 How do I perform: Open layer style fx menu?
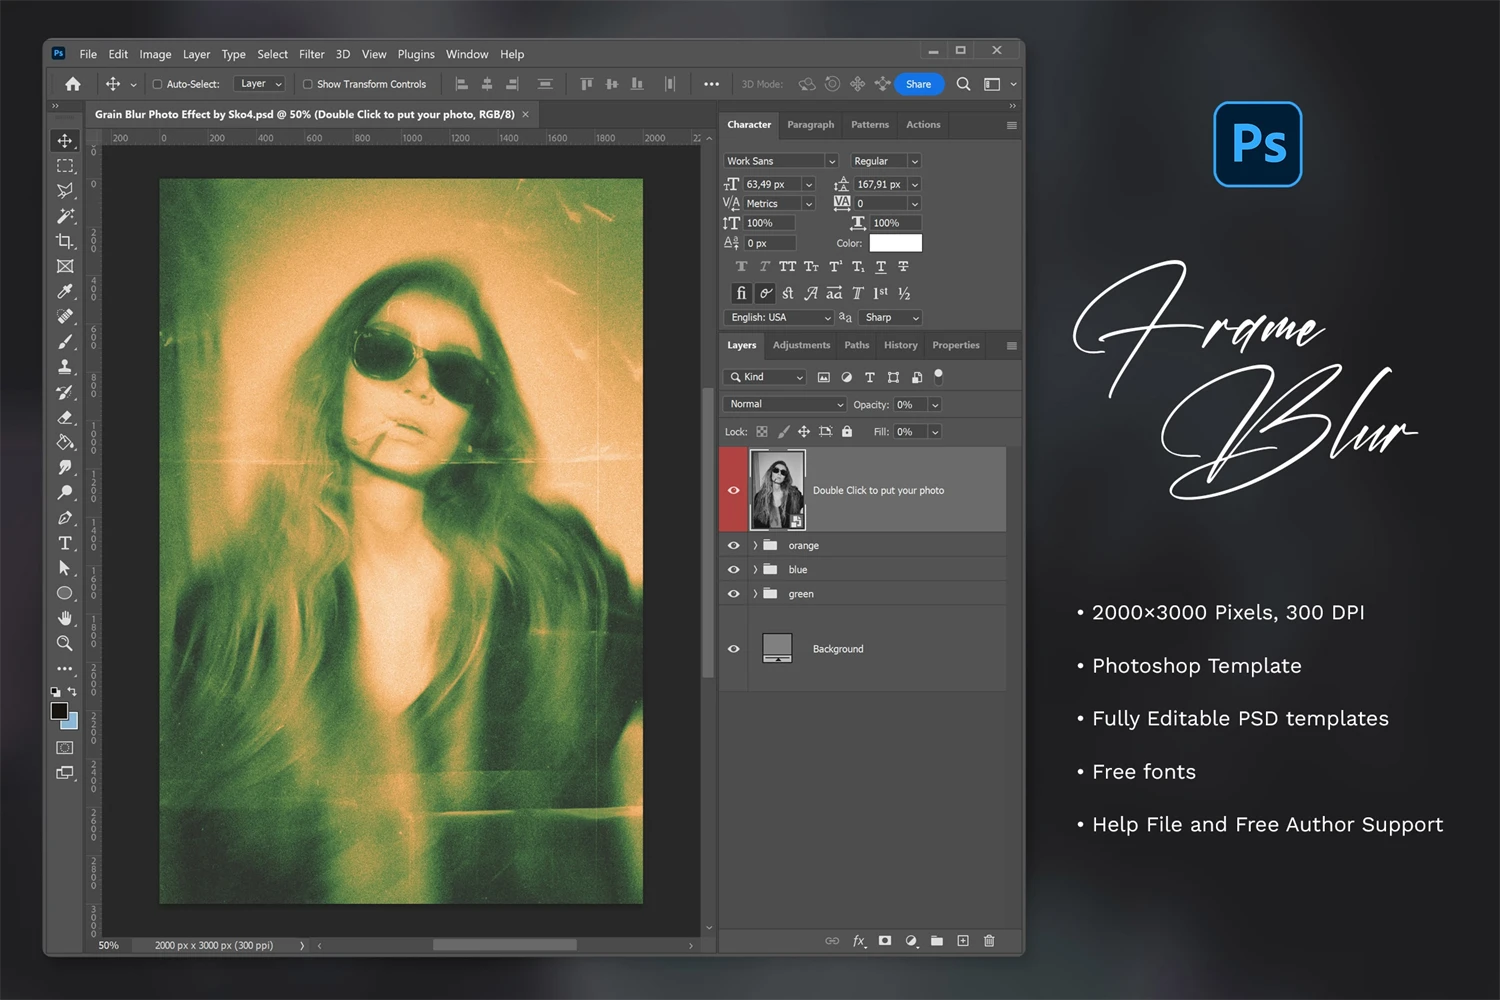pyautogui.click(x=858, y=941)
